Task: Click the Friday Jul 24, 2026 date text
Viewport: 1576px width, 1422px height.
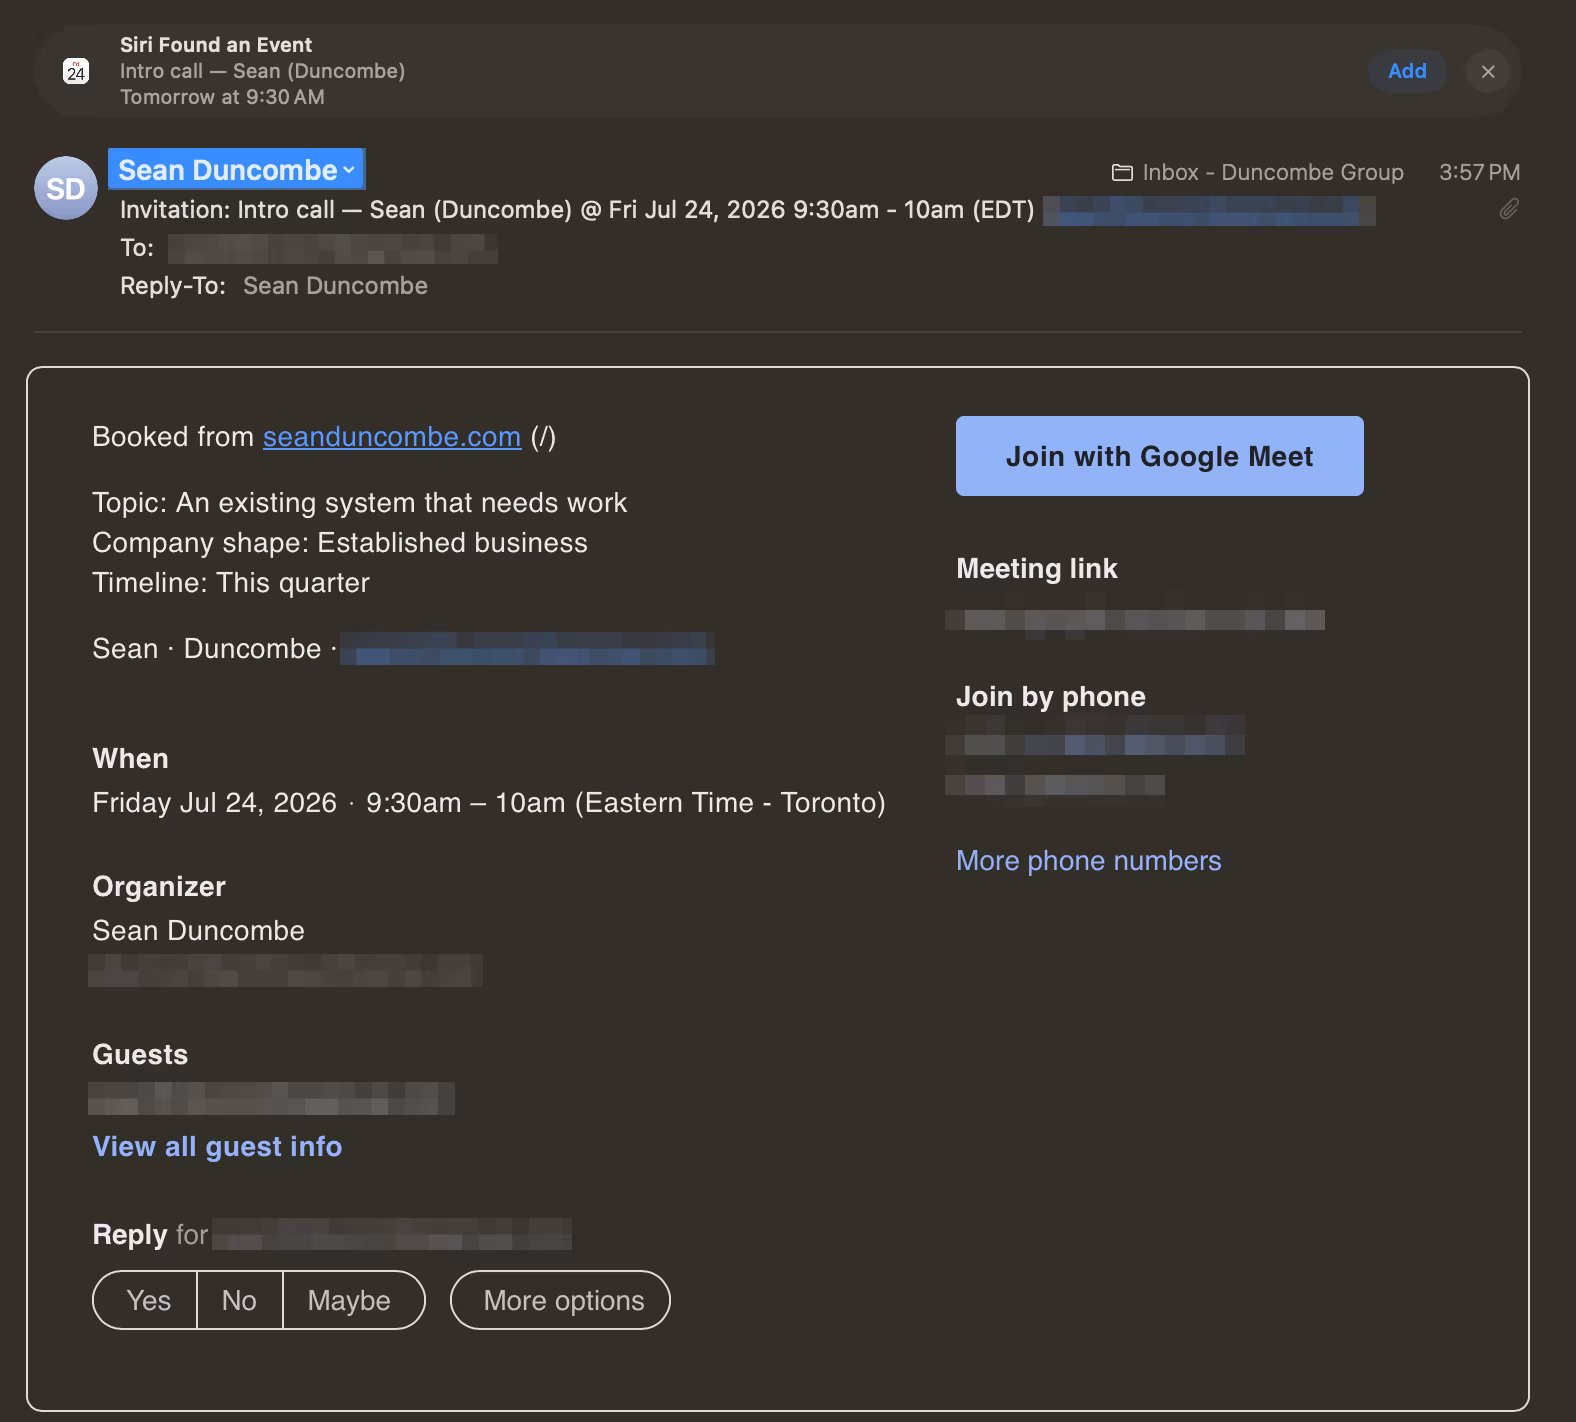Action: click(x=214, y=803)
